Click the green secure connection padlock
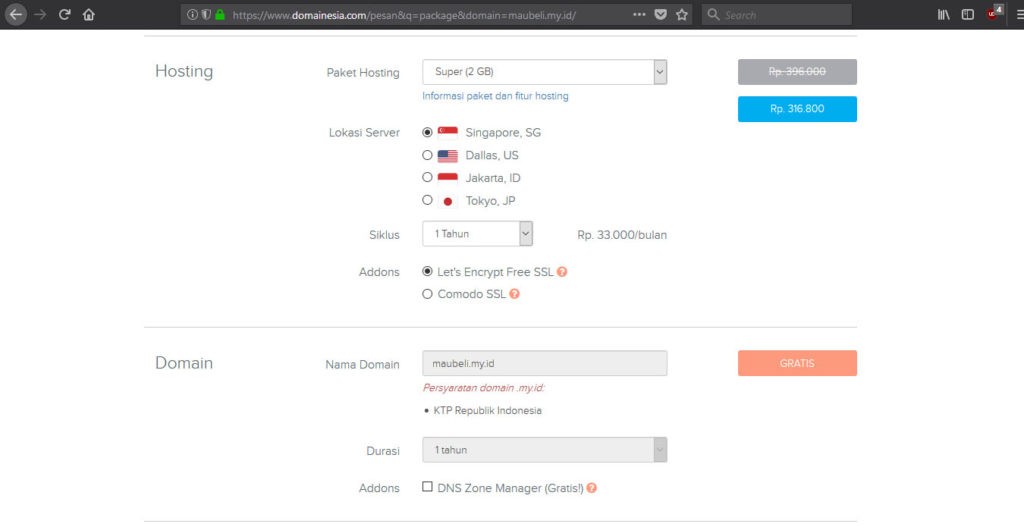Screen dimensions: 1024x527 [x=219, y=14]
